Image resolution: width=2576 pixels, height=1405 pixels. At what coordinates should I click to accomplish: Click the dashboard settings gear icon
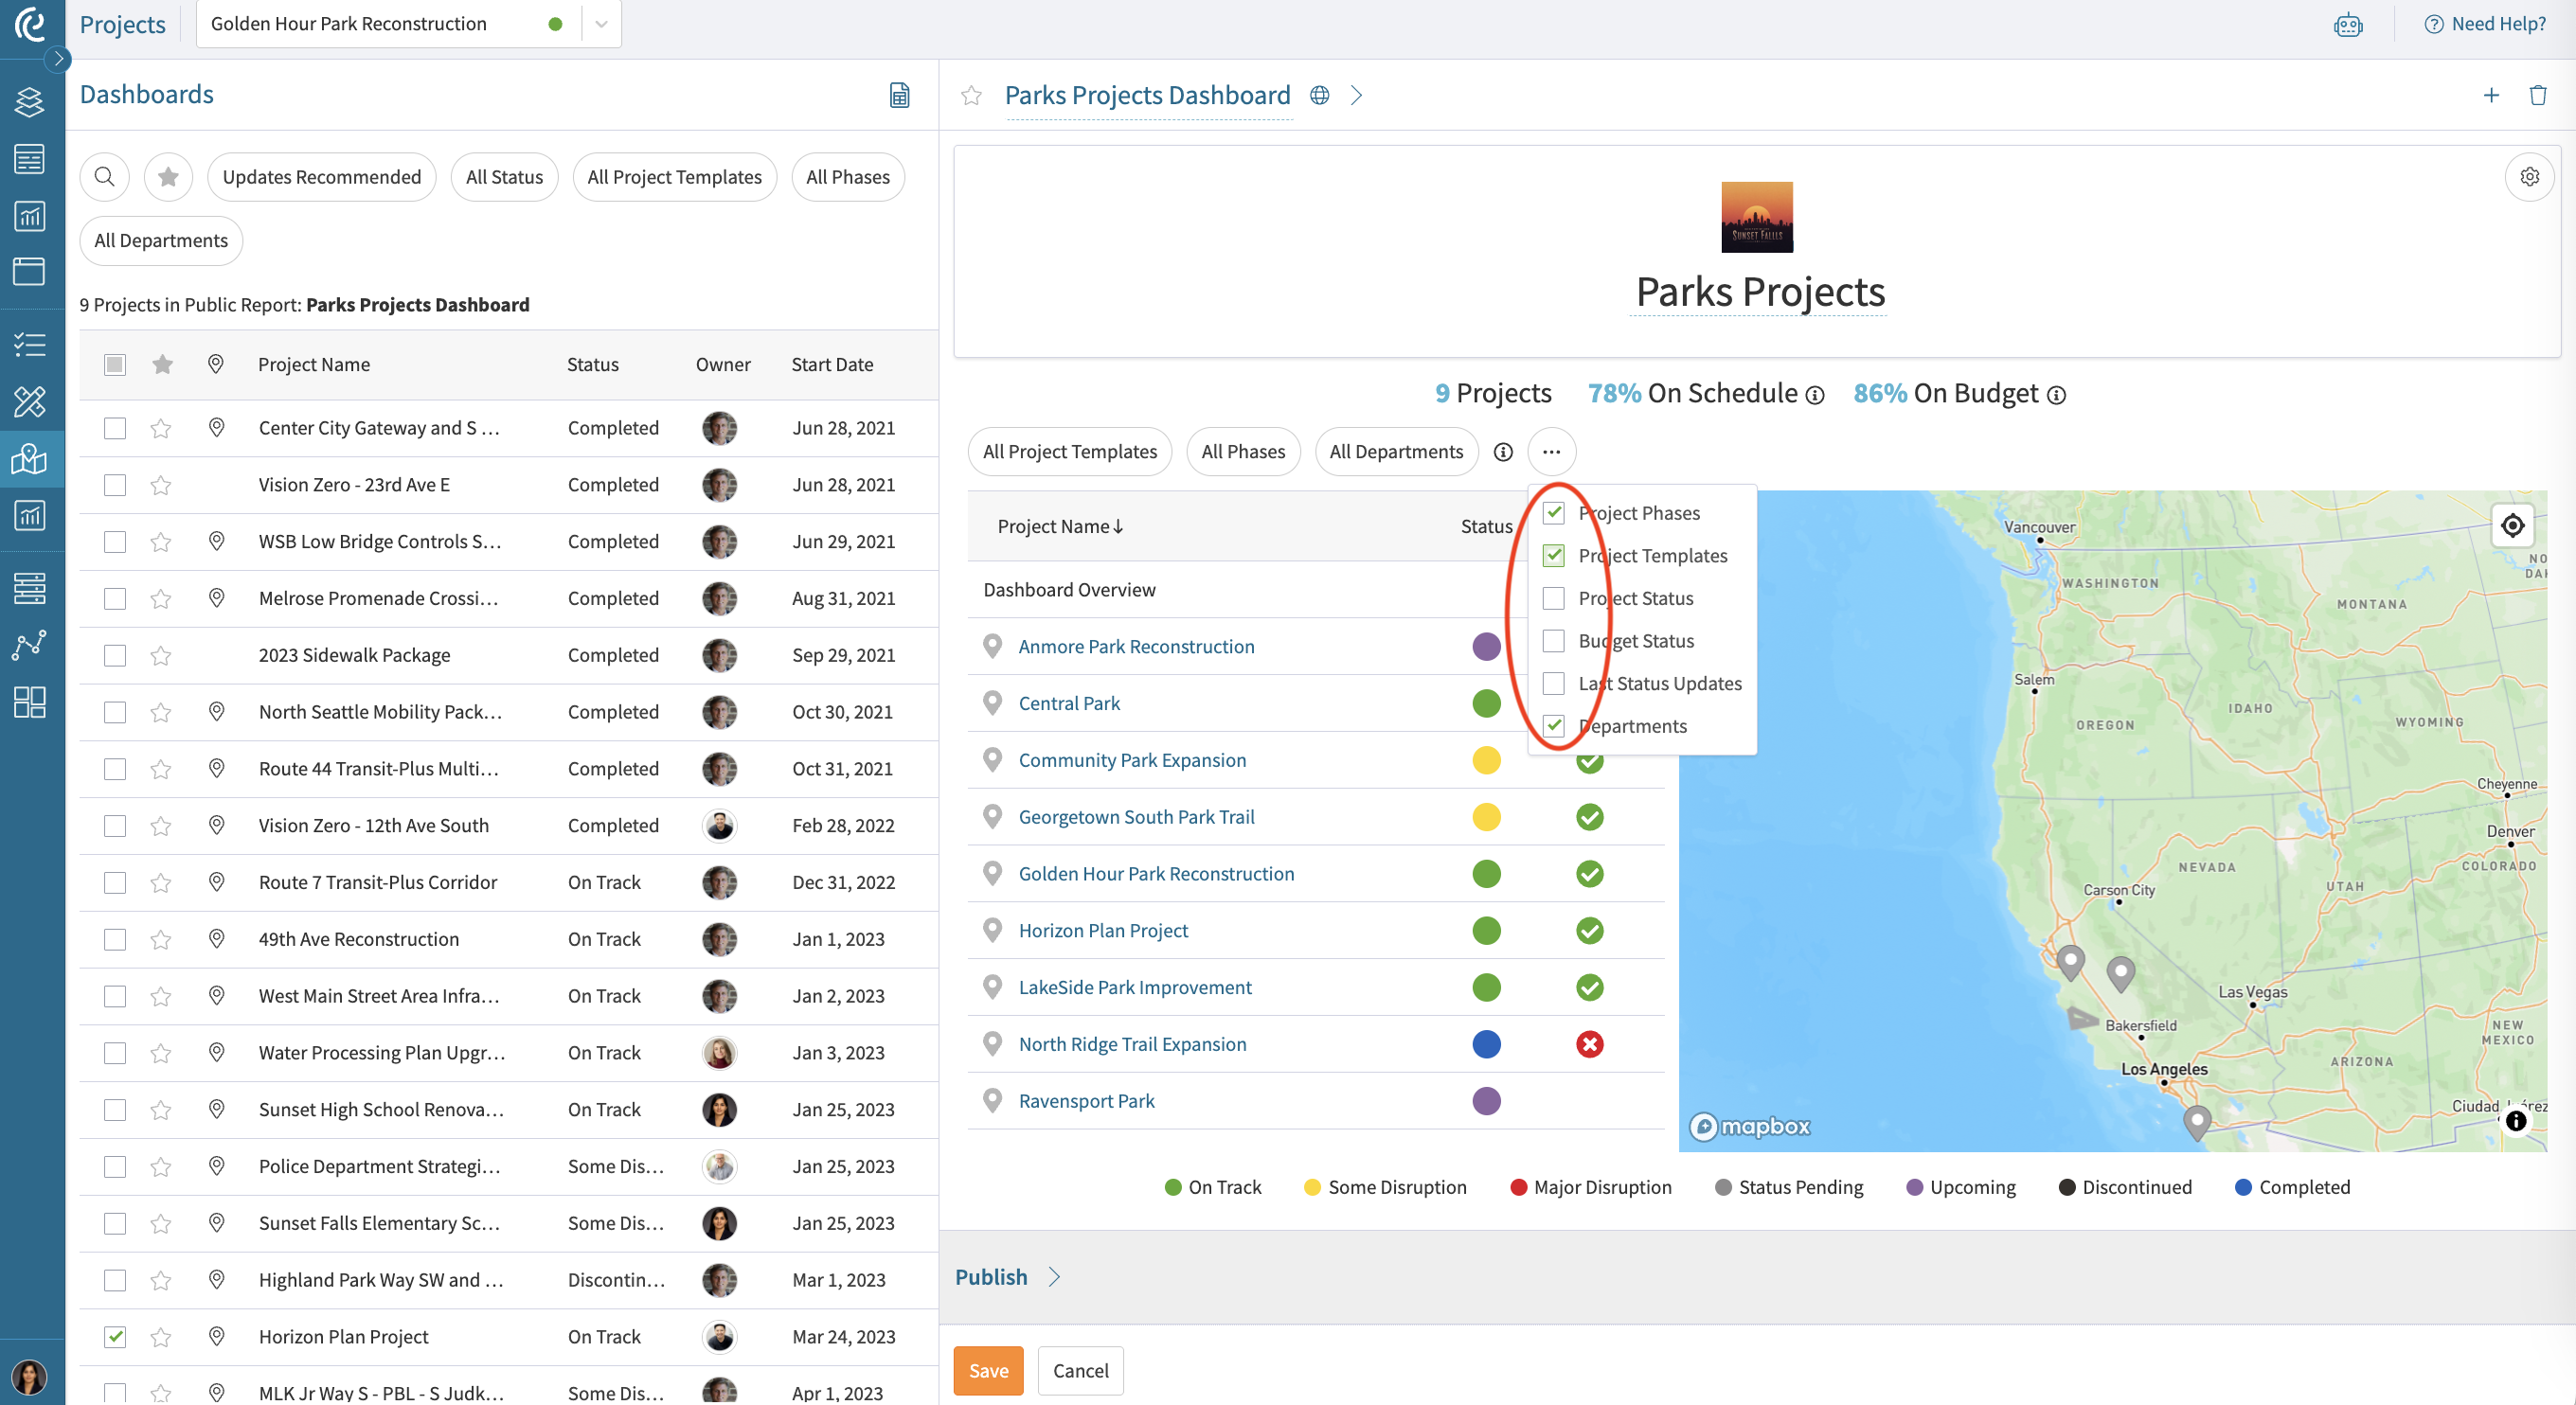tap(2529, 177)
